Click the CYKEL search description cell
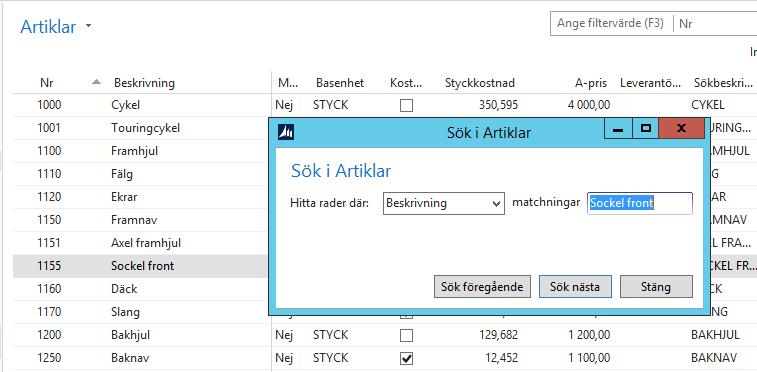The width and height of the screenshot is (757, 372). pyautogui.click(x=708, y=105)
